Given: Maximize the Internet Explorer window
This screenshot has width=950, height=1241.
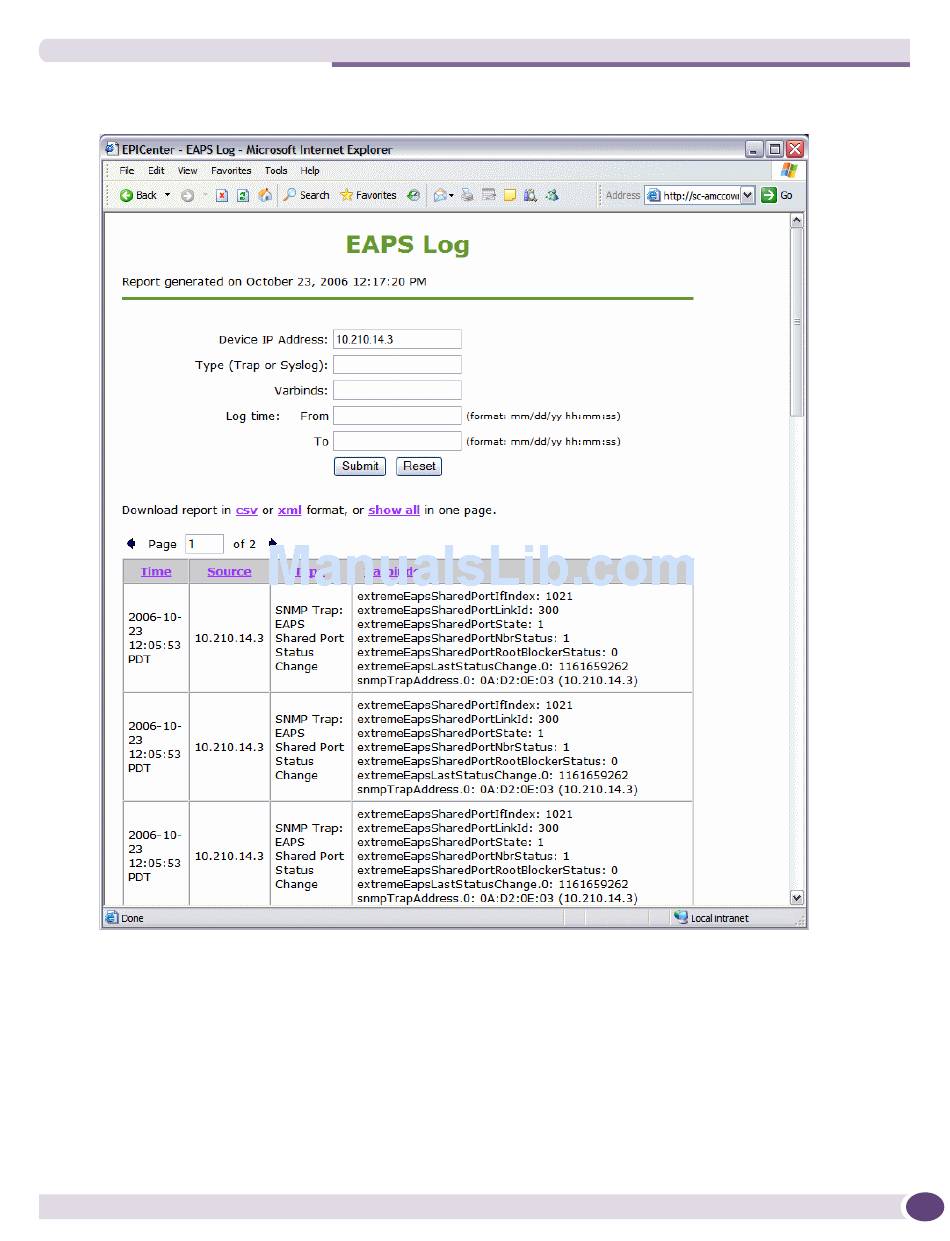Looking at the screenshot, I should coord(775,149).
